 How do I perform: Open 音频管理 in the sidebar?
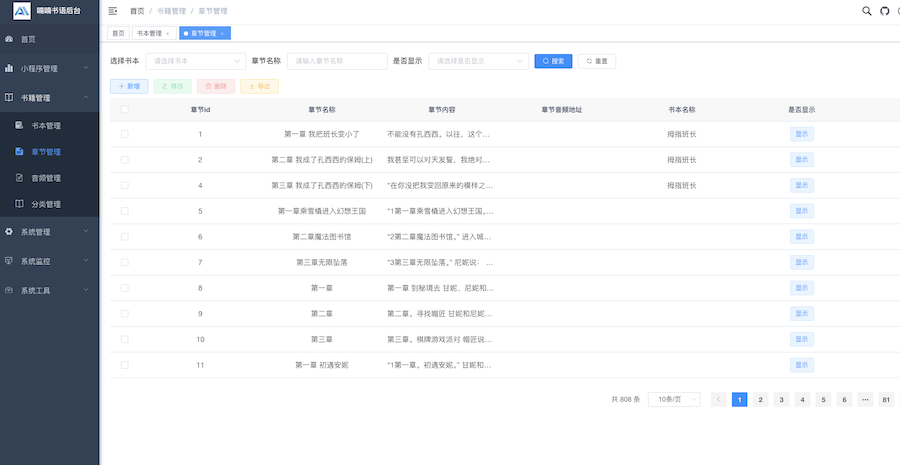click(x=46, y=178)
